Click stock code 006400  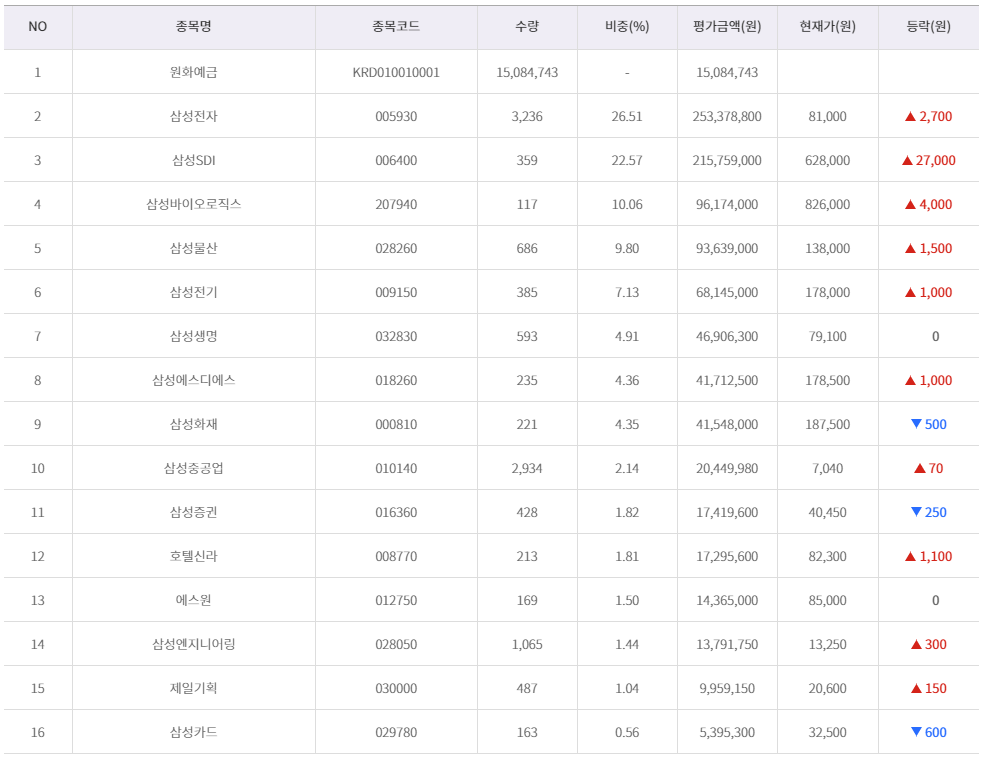pos(396,160)
